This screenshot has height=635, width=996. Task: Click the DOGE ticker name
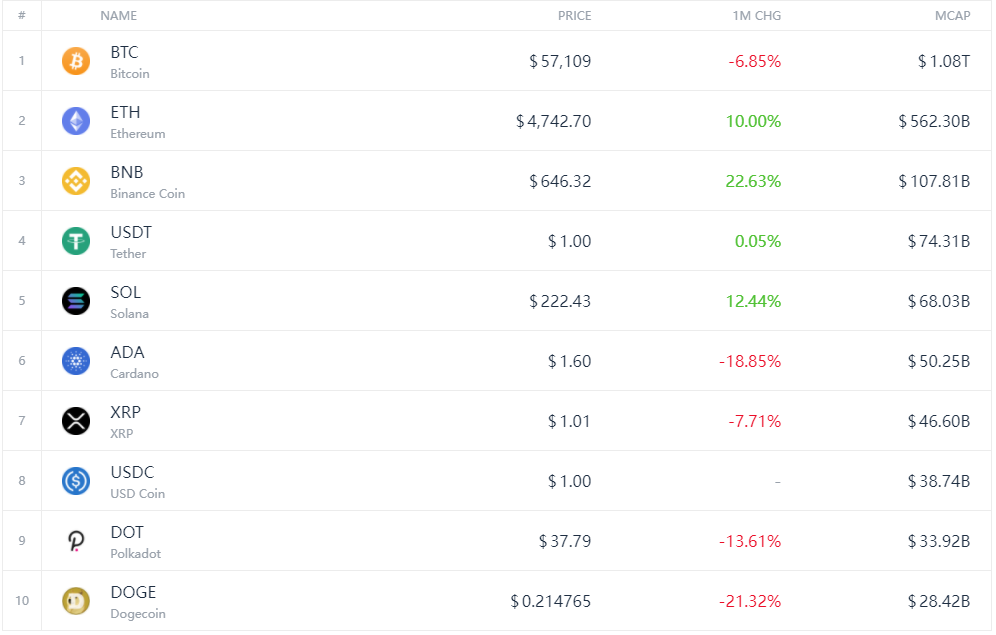[x=133, y=592]
